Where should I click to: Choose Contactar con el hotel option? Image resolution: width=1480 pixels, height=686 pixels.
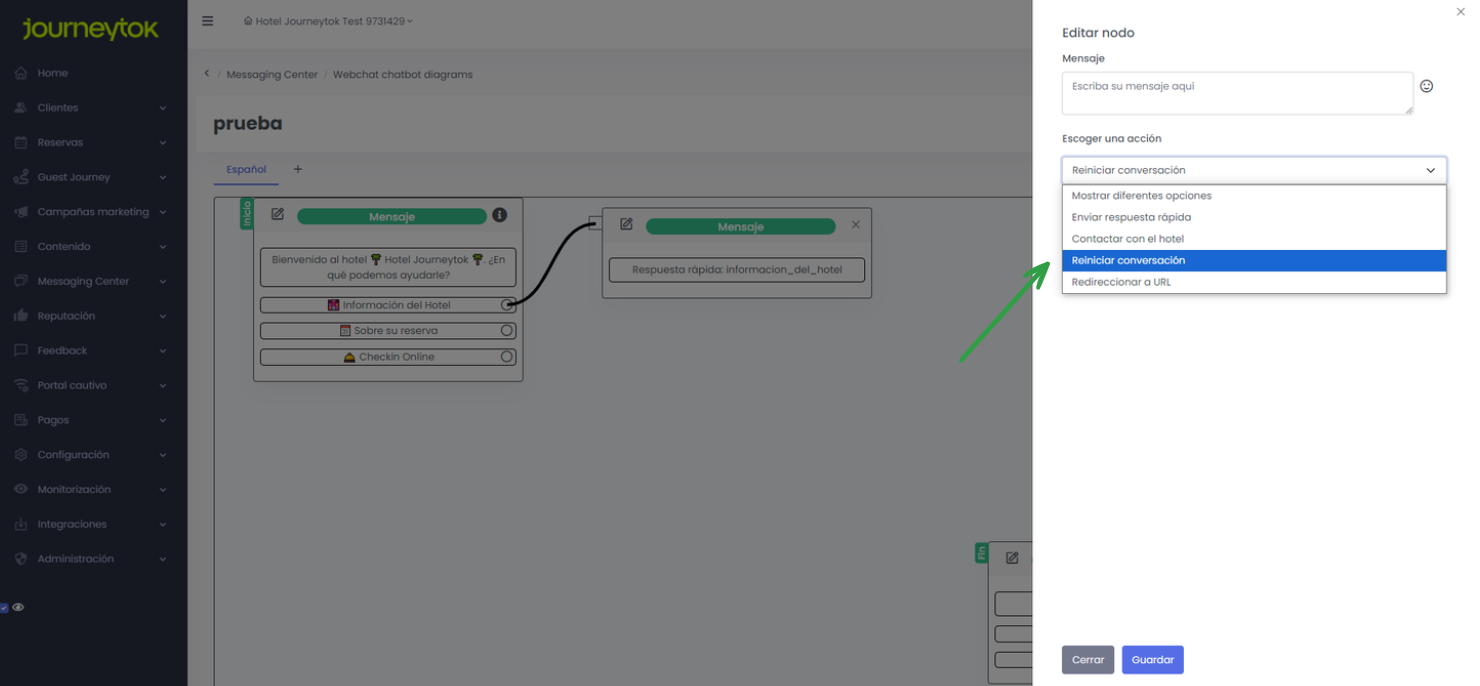(x=1127, y=239)
